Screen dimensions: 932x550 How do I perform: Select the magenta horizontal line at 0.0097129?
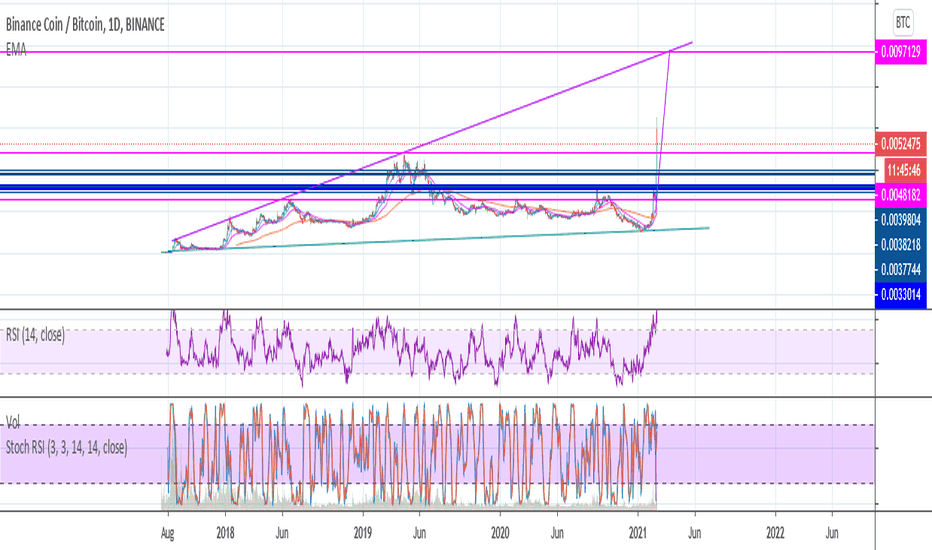[x=437, y=52]
